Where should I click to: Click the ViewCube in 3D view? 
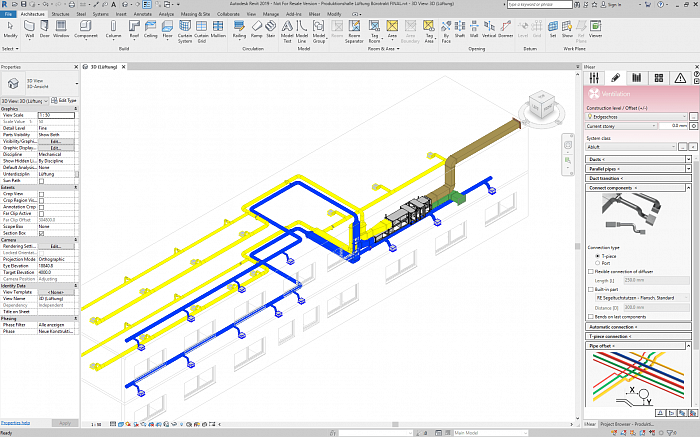[541, 105]
